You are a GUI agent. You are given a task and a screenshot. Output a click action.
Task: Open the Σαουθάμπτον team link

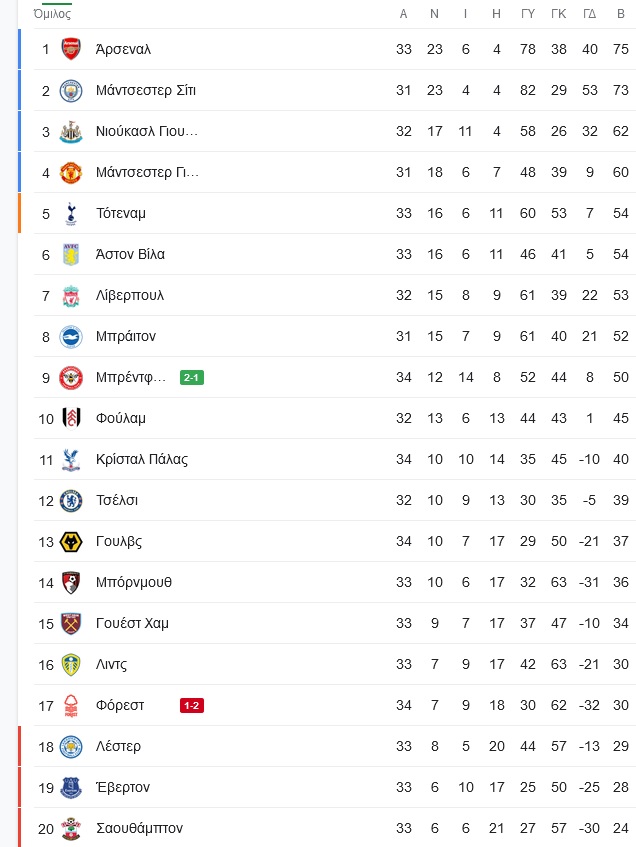pyautogui.click(x=139, y=828)
